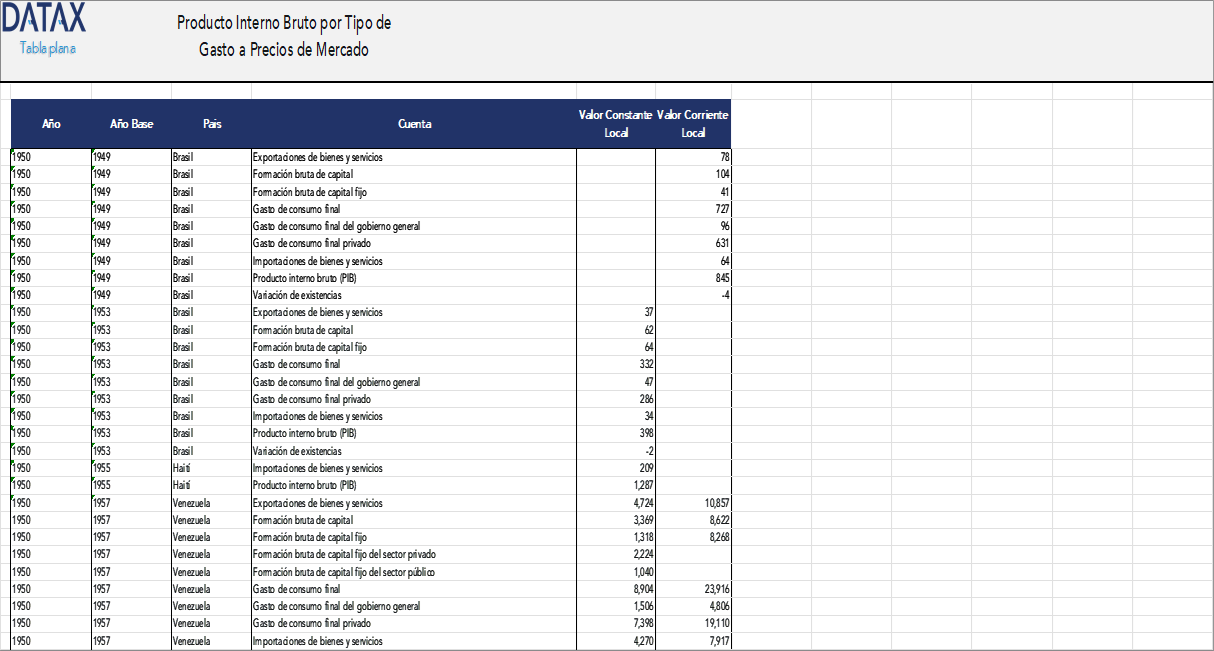Click the DATAX logo
The image size is (1214, 651).
[x=45, y=18]
